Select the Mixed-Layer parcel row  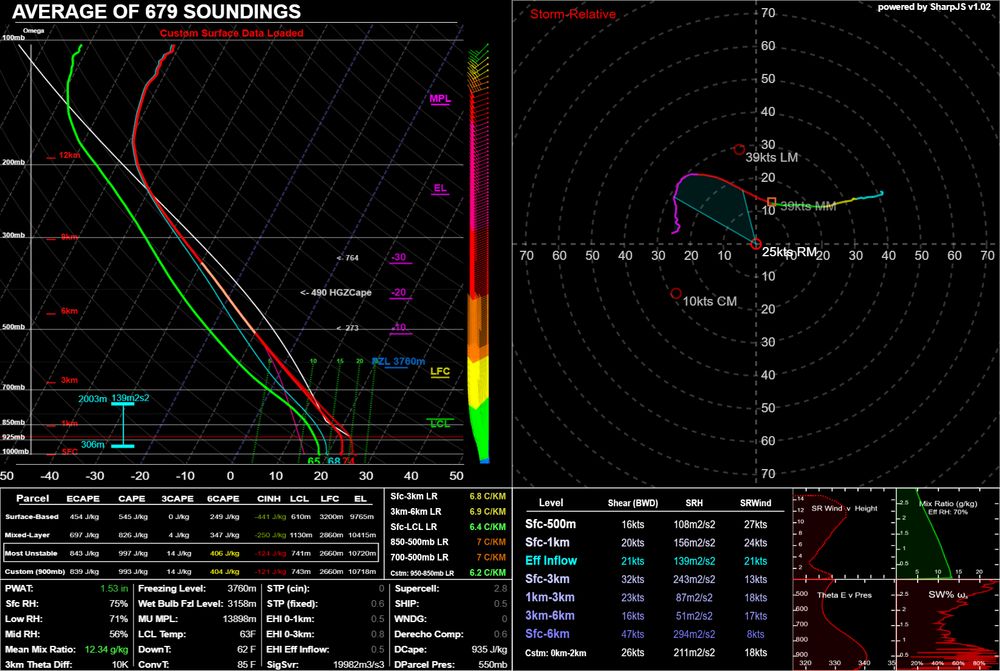[x=191, y=535]
